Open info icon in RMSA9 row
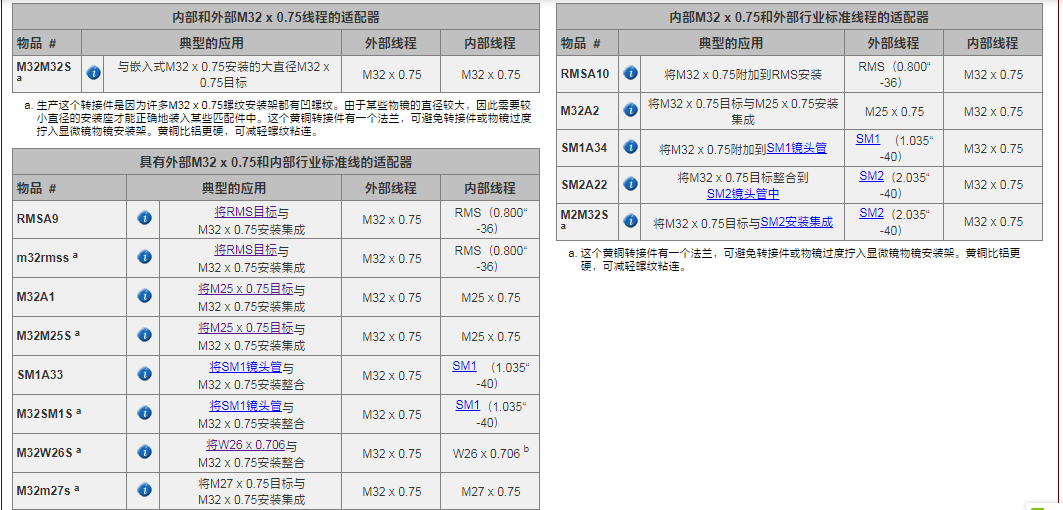Image resolution: width=1063 pixels, height=510 pixels. pos(144,218)
